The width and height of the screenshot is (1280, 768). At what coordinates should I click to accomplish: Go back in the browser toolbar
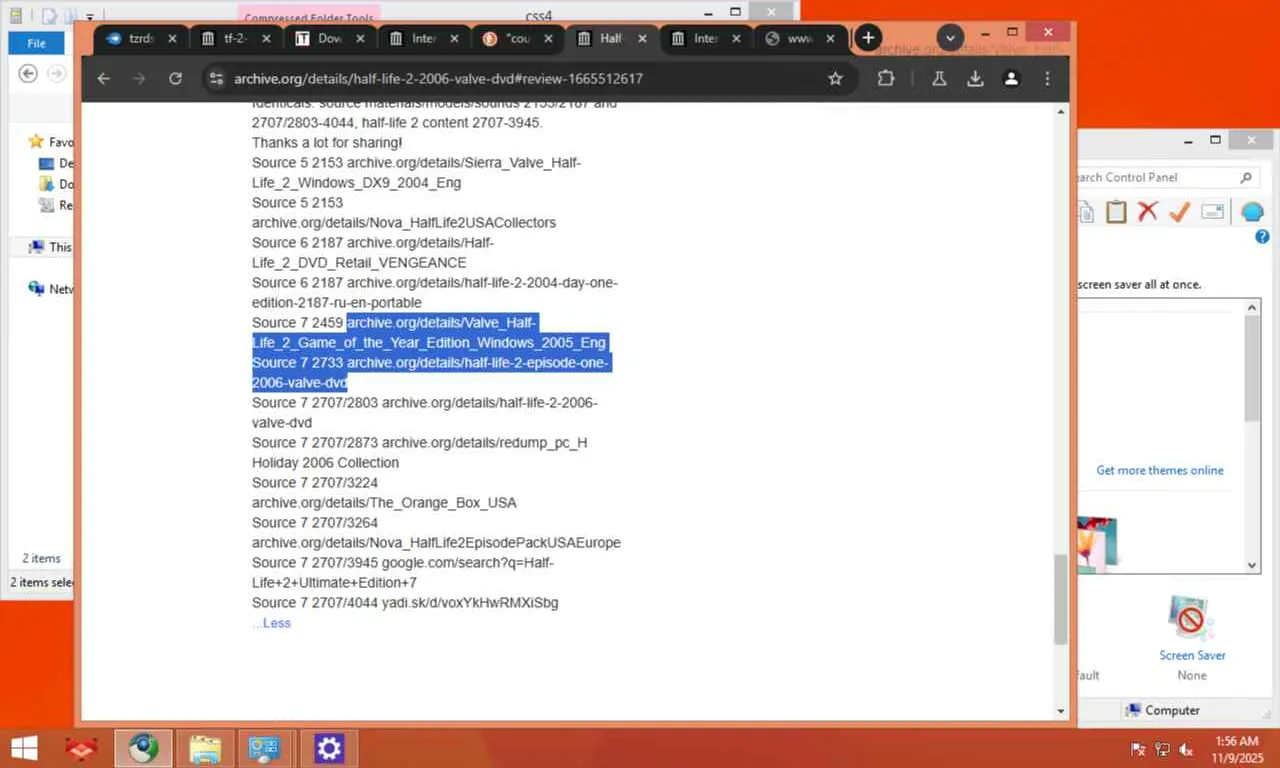click(x=104, y=79)
